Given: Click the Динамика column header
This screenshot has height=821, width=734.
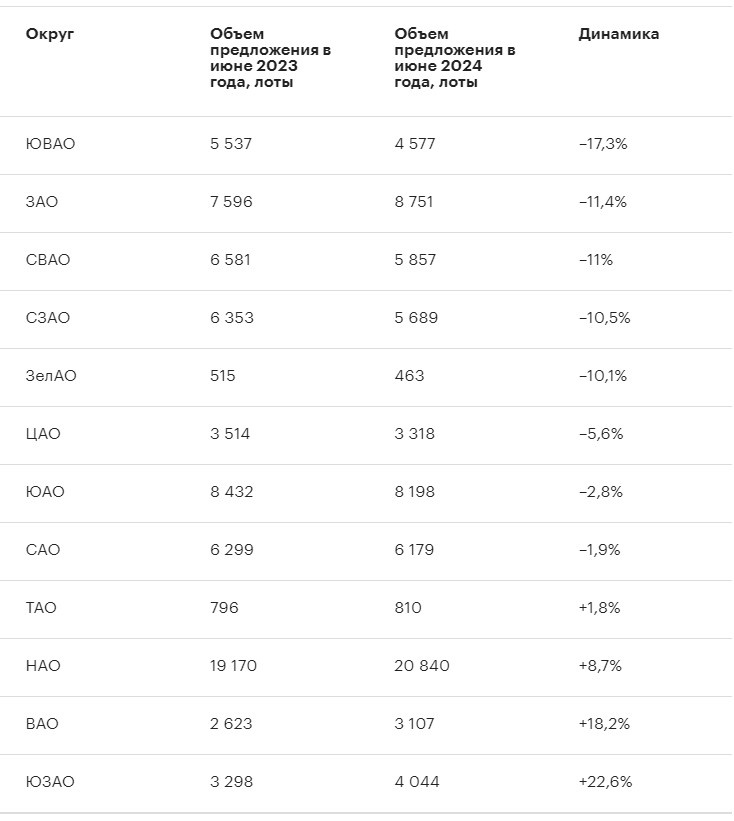Looking at the screenshot, I should coord(618,34).
